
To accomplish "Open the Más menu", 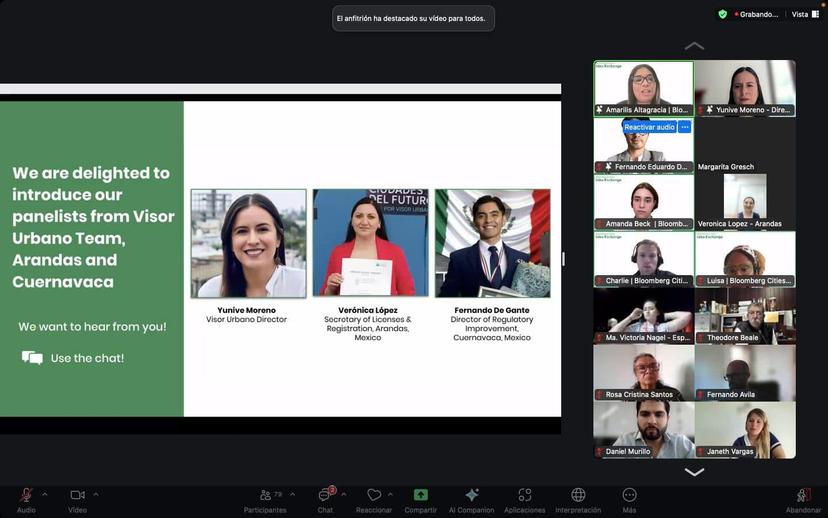I will 629,496.
